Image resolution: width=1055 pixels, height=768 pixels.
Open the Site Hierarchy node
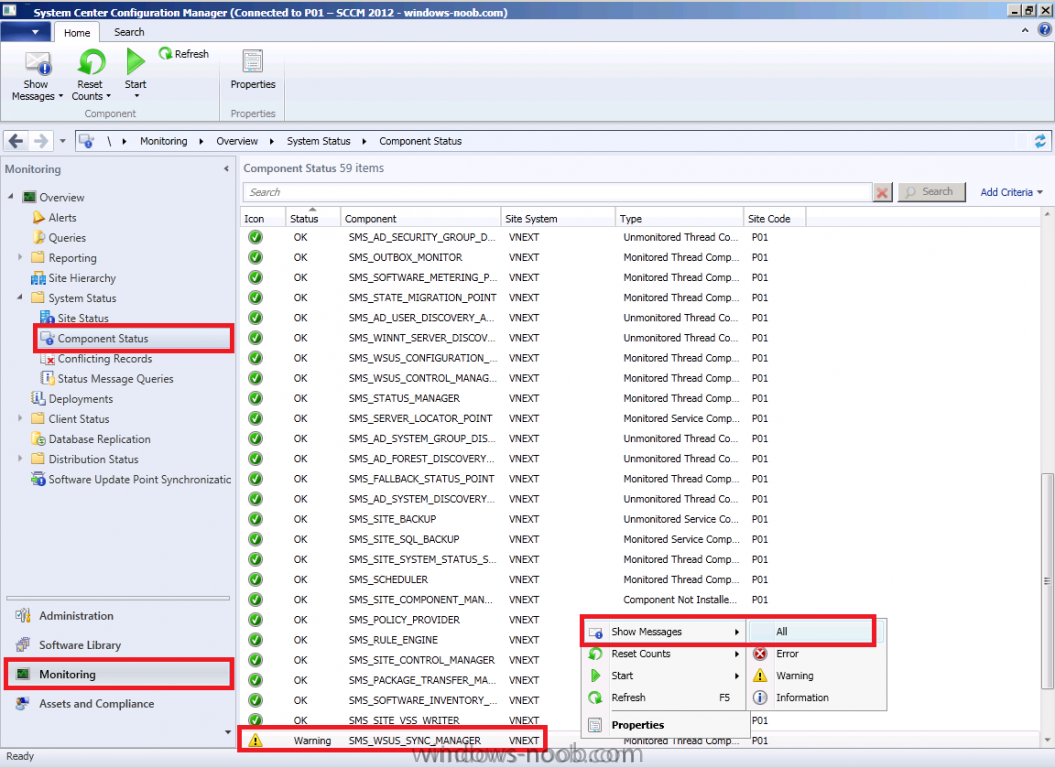81,278
